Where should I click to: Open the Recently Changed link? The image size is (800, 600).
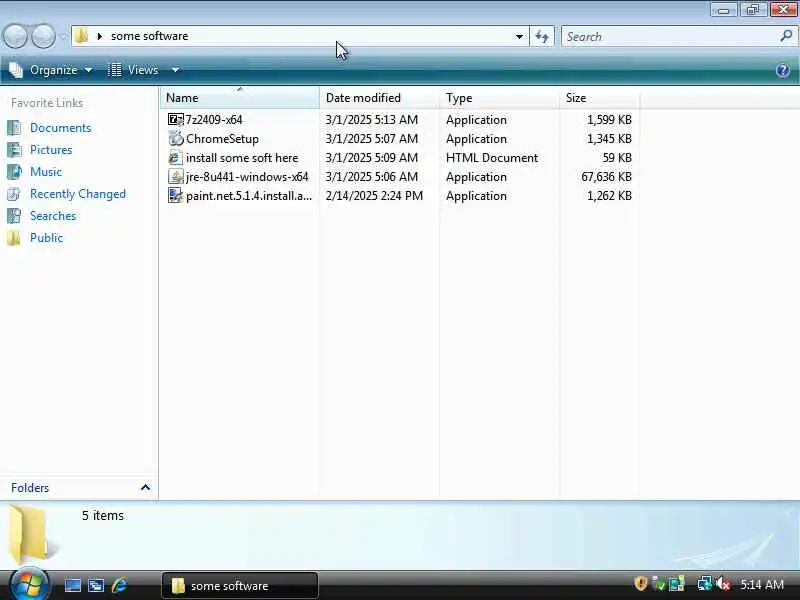(78, 194)
